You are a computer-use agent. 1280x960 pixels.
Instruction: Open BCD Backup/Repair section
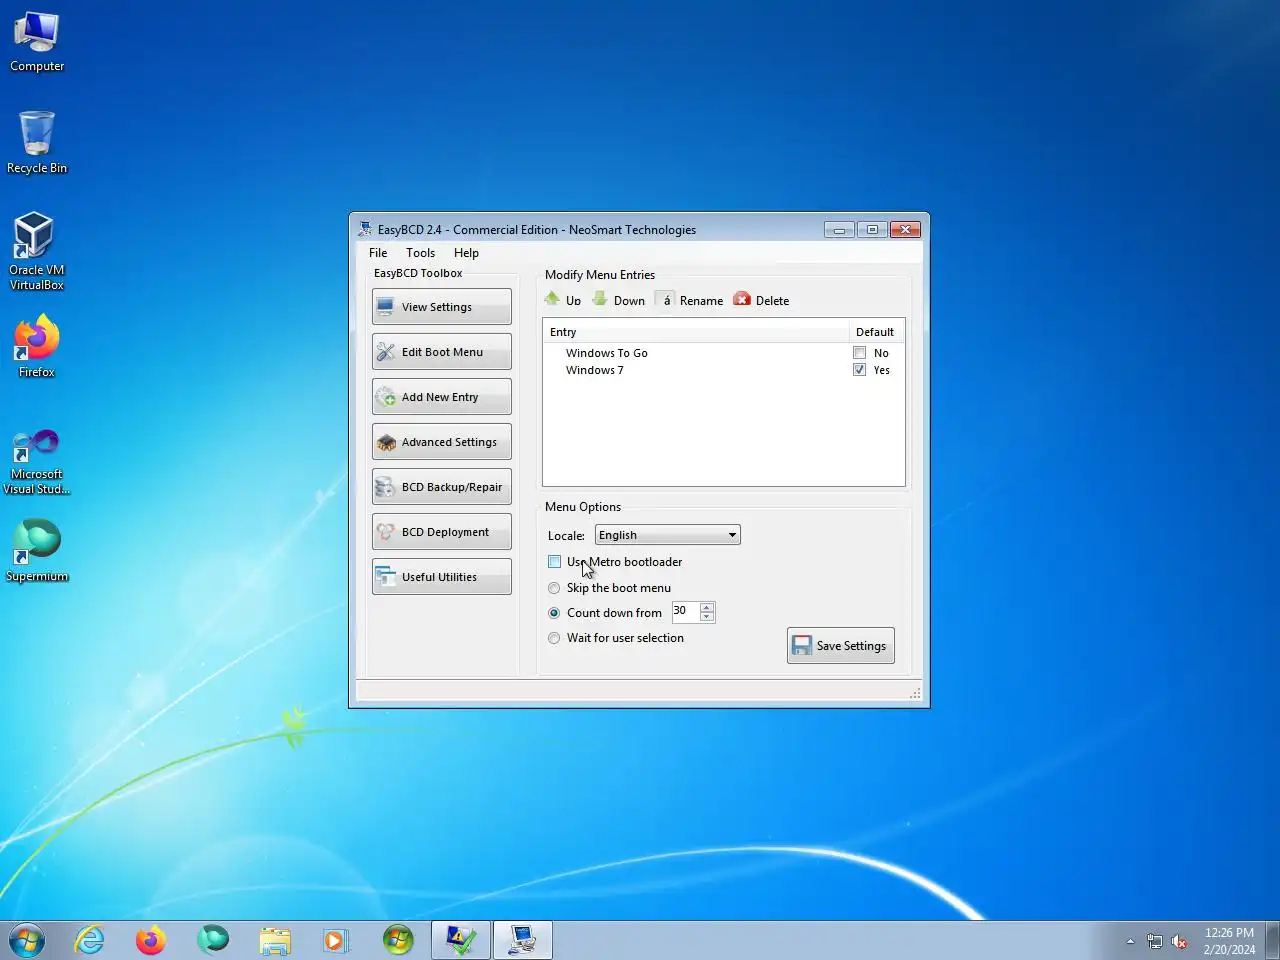click(441, 487)
